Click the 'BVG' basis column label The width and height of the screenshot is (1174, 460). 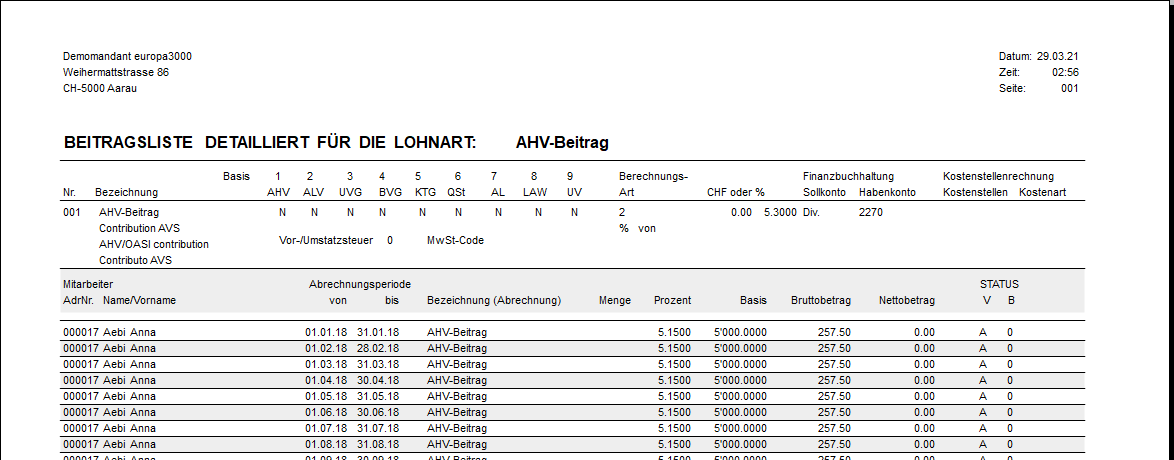(x=391, y=193)
